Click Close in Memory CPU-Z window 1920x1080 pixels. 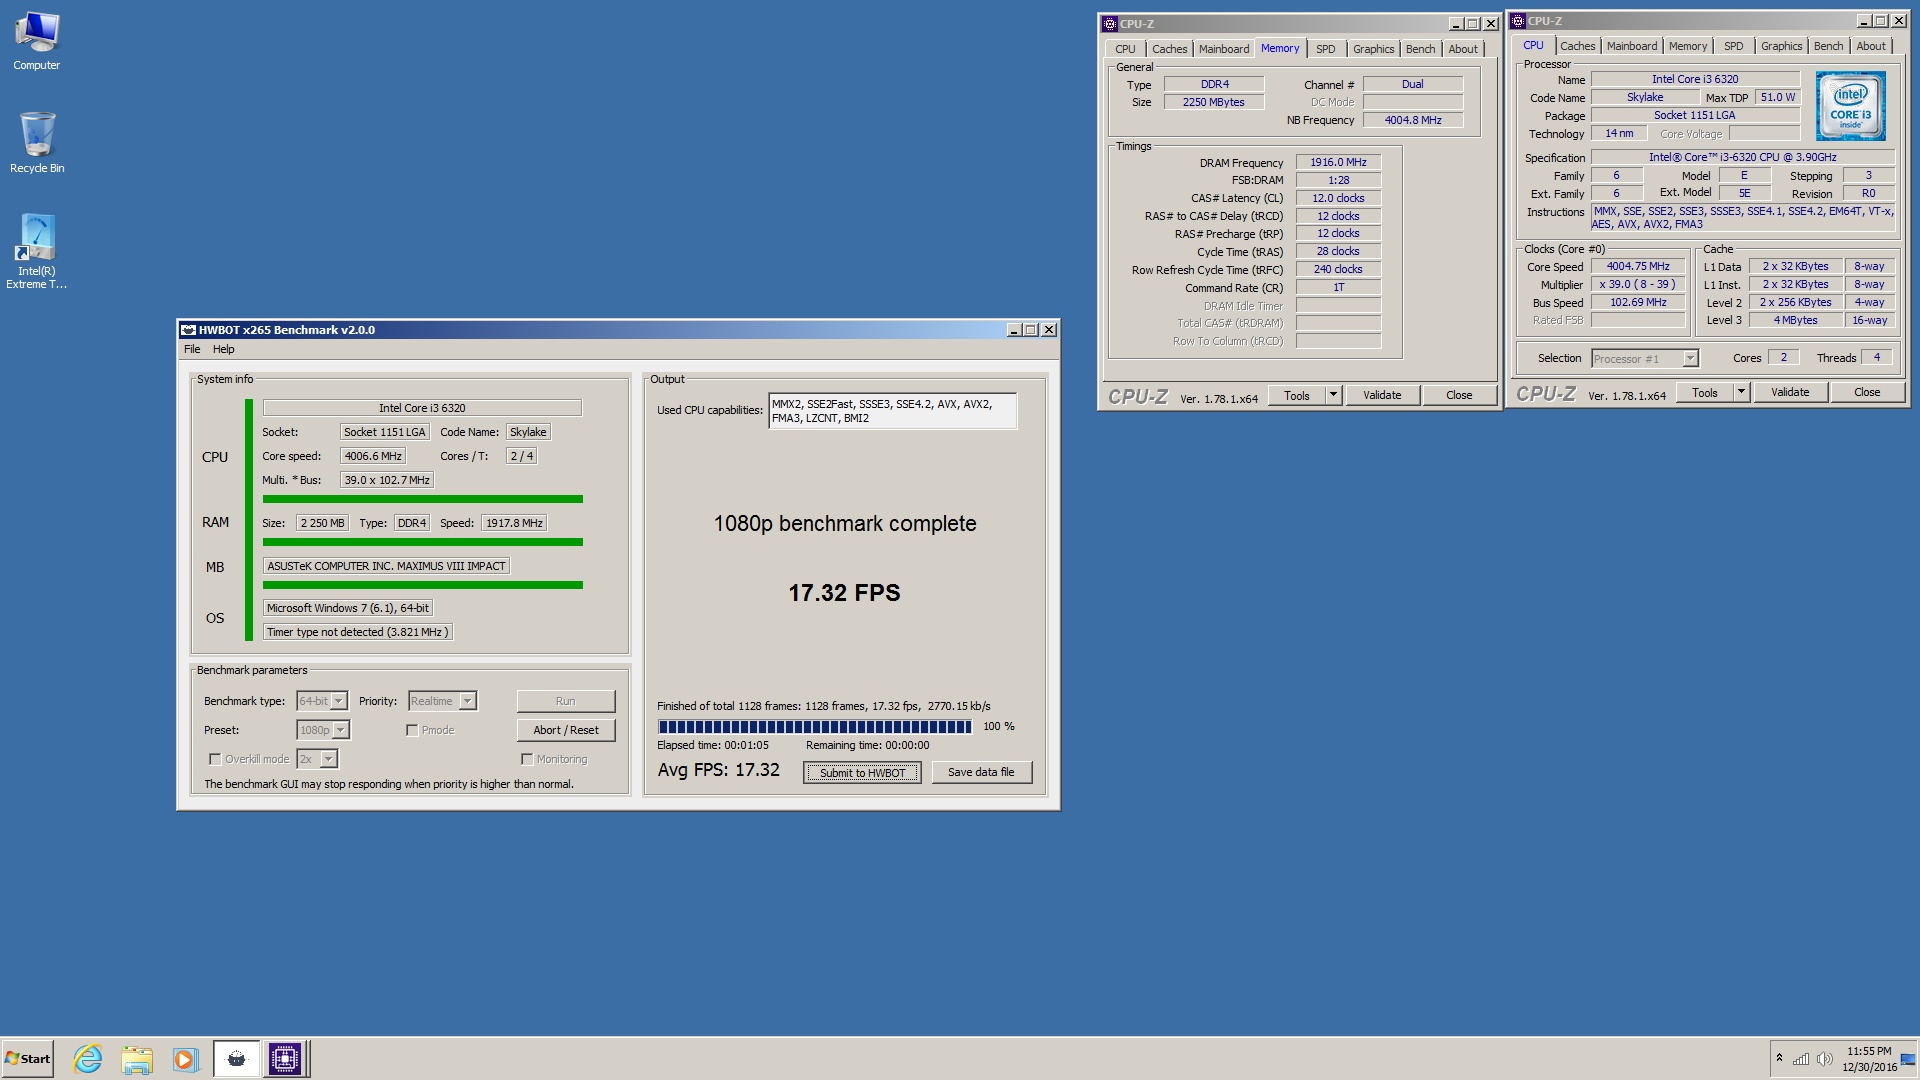coord(1459,395)
